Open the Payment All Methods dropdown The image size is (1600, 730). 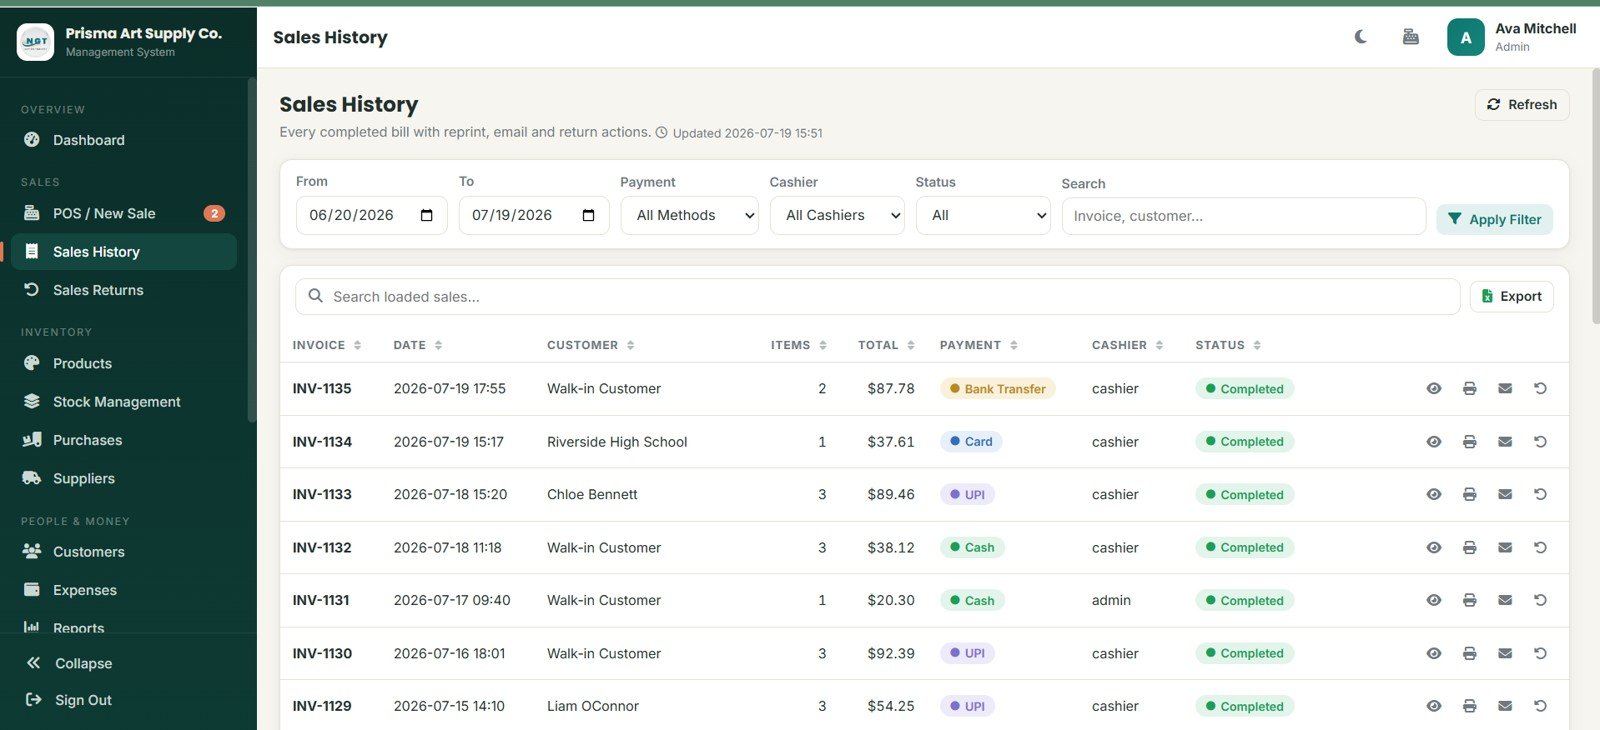(x=689, y=216)
